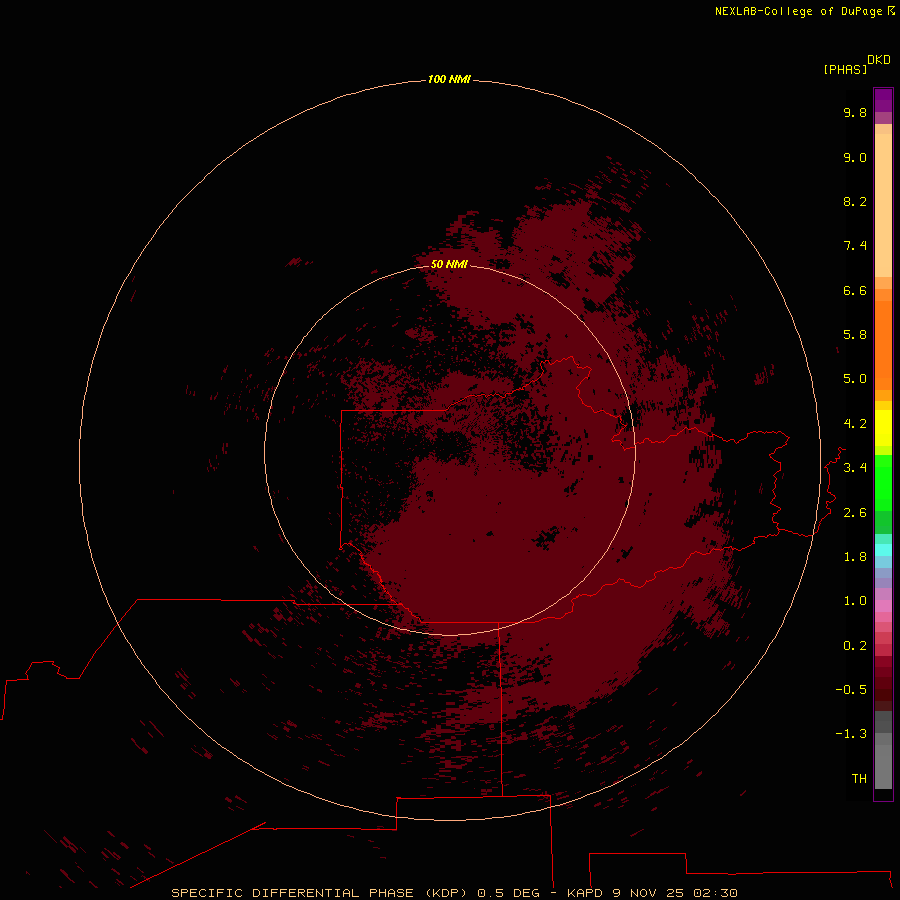Click the purple top segment of color bar

[883, 100]
